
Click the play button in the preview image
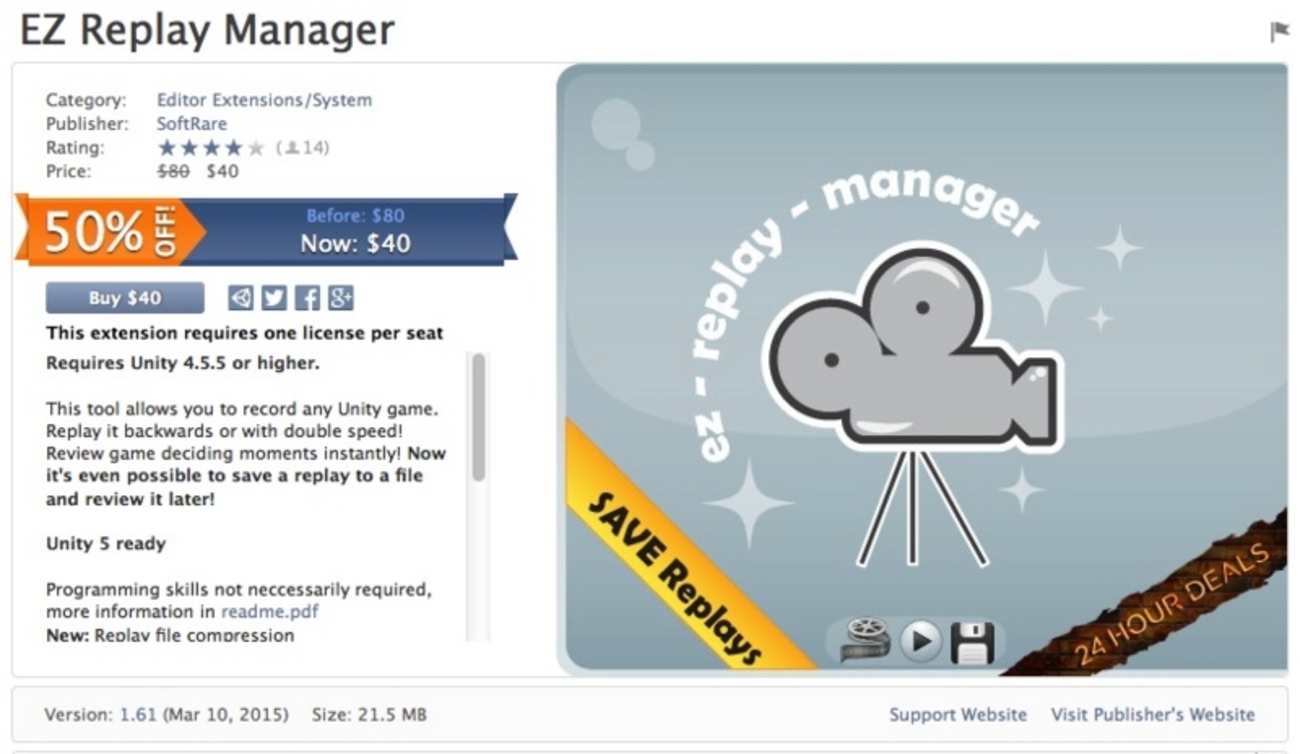point(921,642)
